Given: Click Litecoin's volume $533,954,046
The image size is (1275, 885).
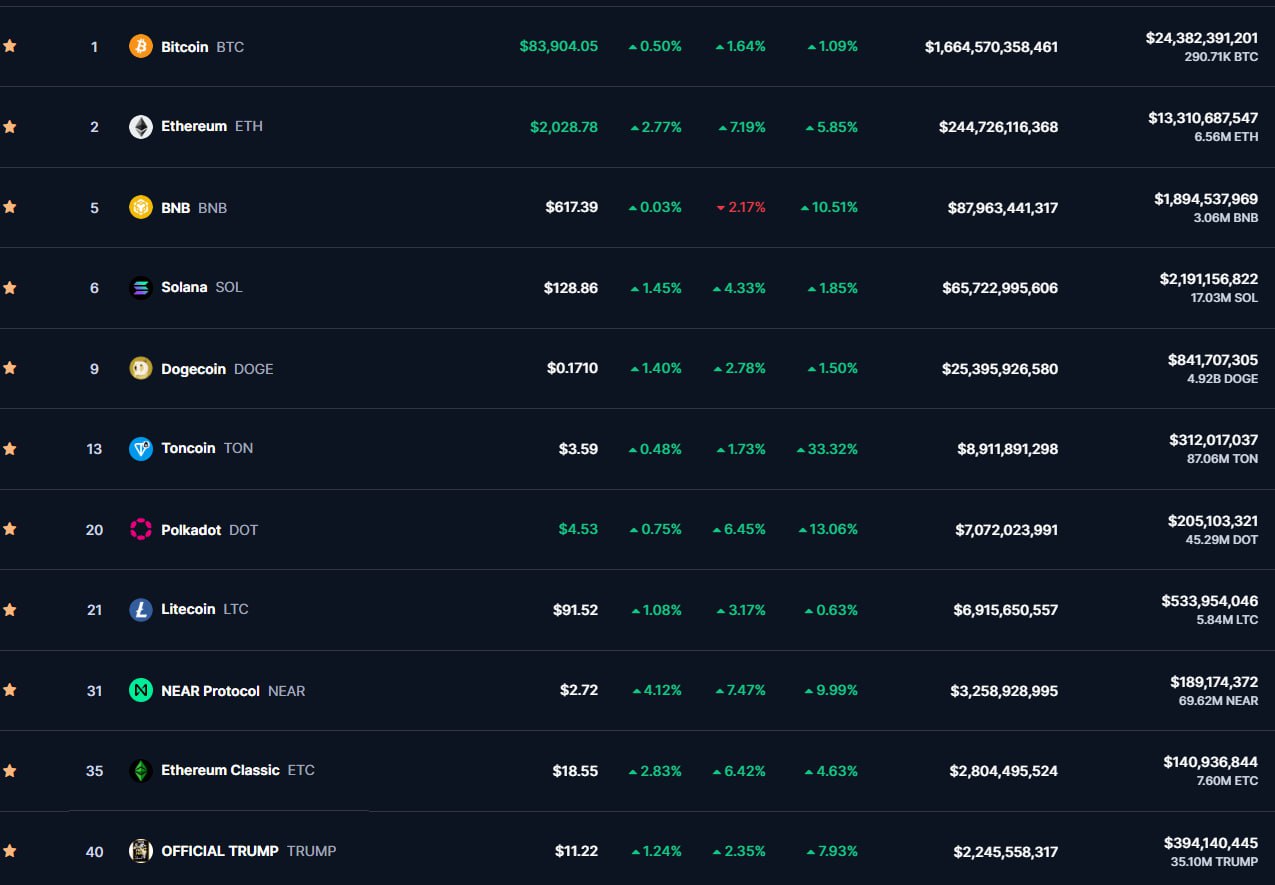Looking at the screenshot, I should [1210, 601].
